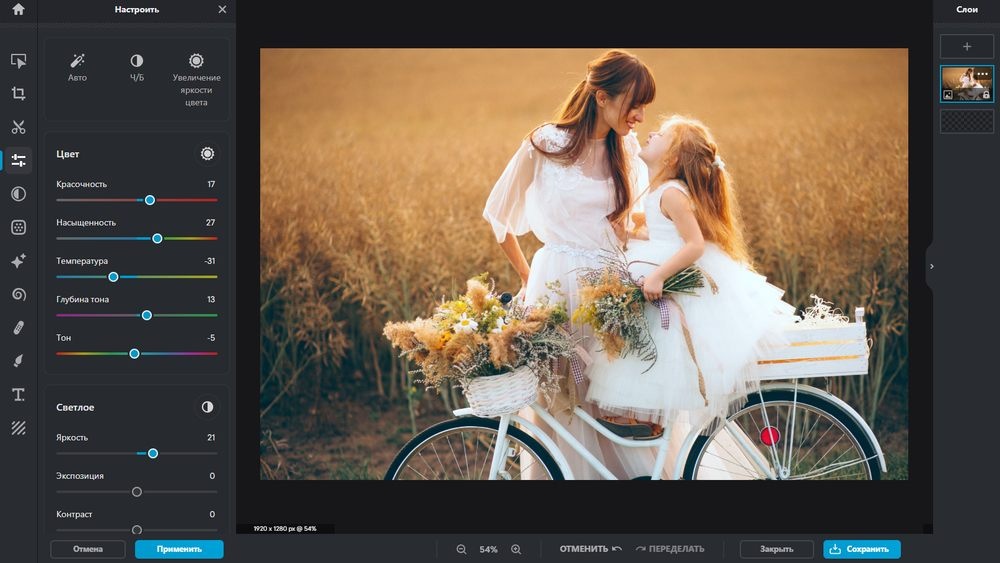Select the Cutout scissors tool

point(18,127)
